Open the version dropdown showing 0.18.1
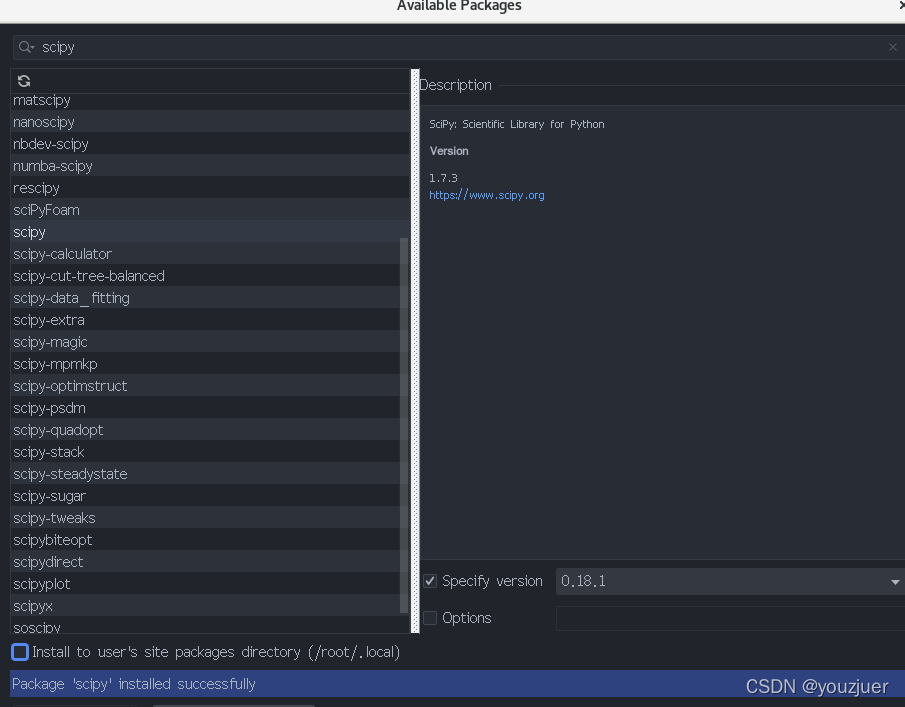The height and width of the screenshot is (707, 905). point(895,581)
